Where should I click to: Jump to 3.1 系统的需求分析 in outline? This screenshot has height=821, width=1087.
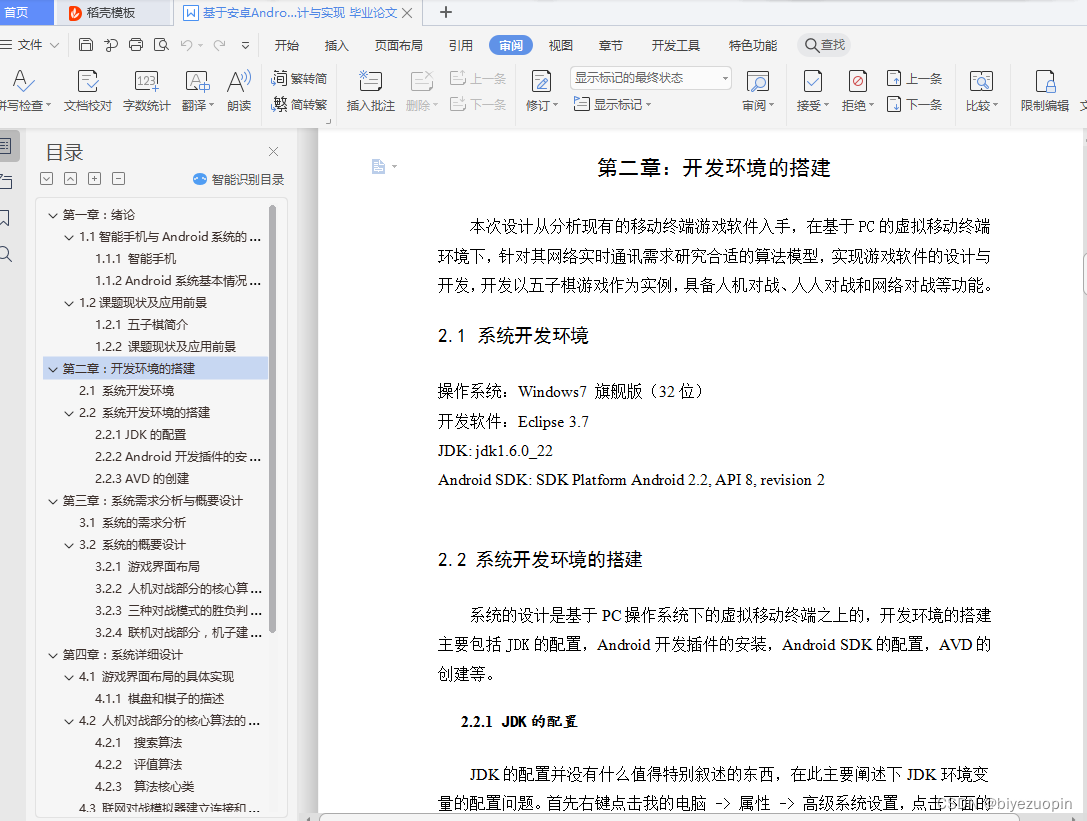pos(132,523)
